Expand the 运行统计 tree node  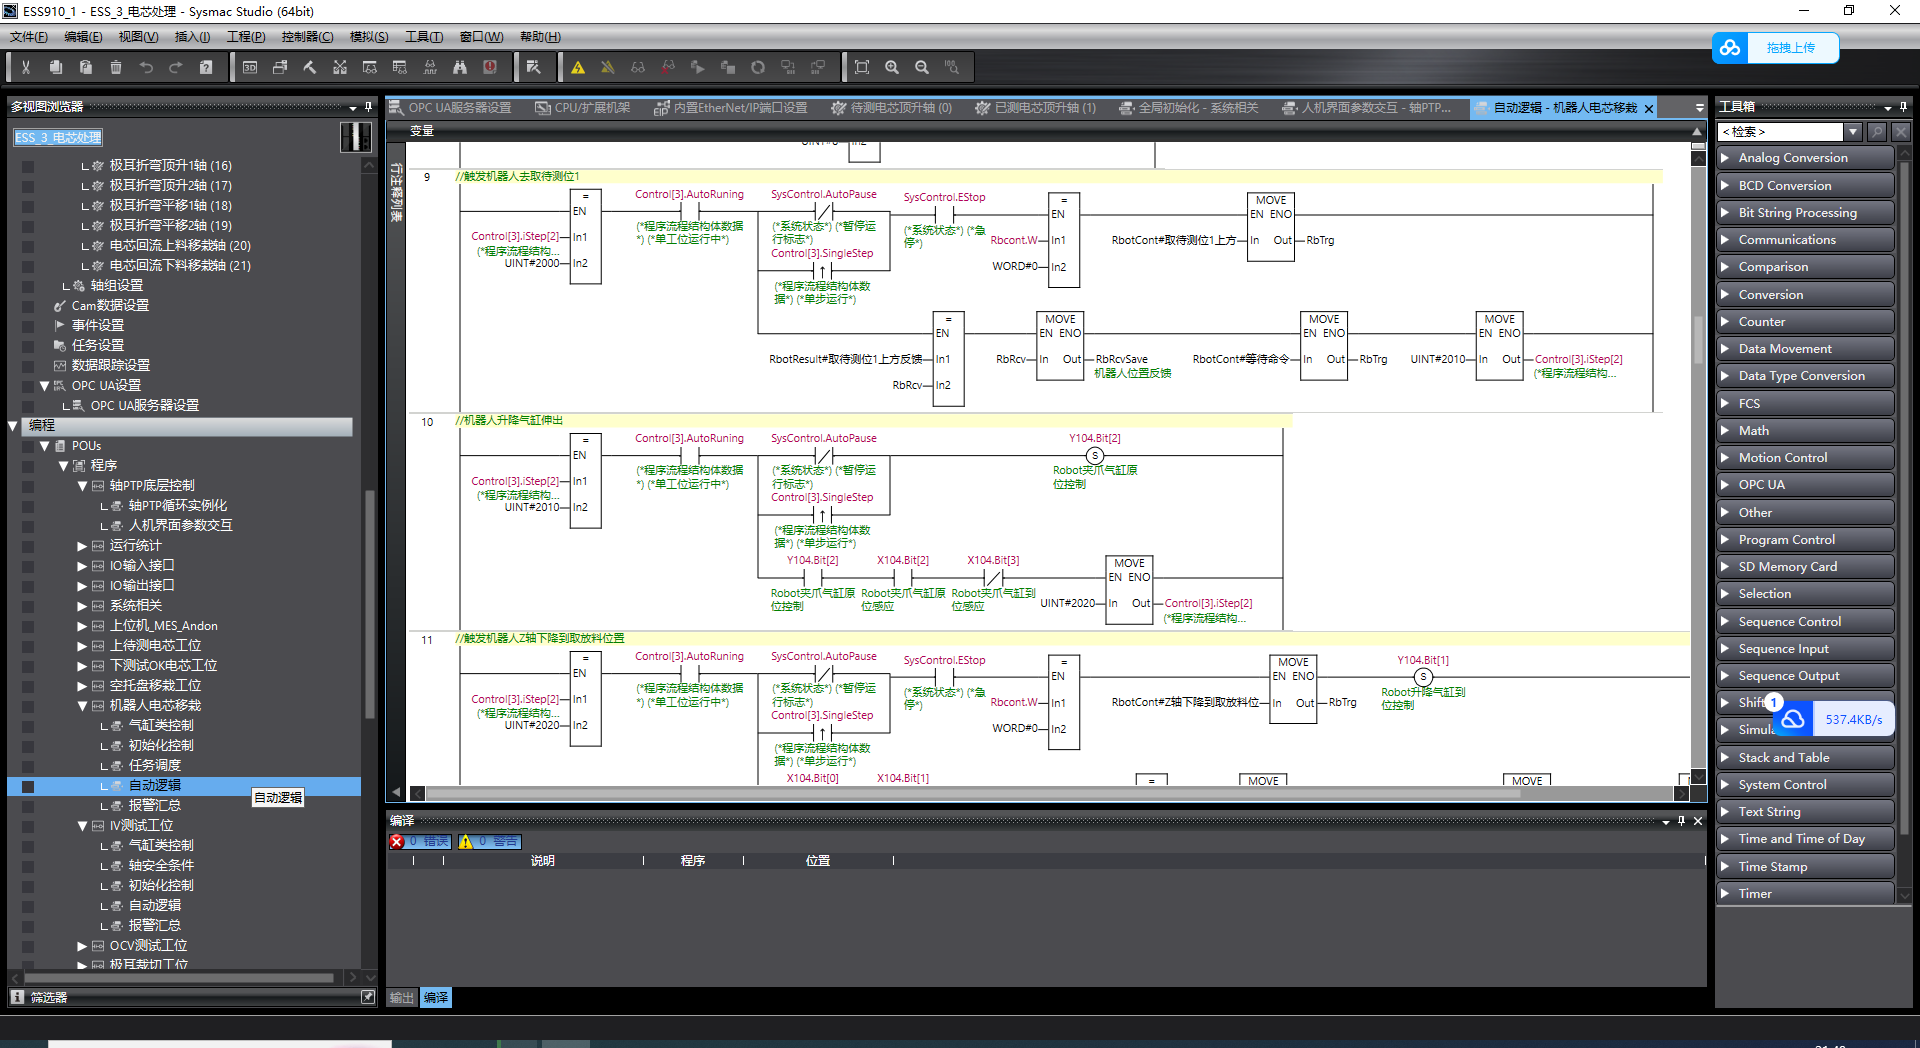83,546
